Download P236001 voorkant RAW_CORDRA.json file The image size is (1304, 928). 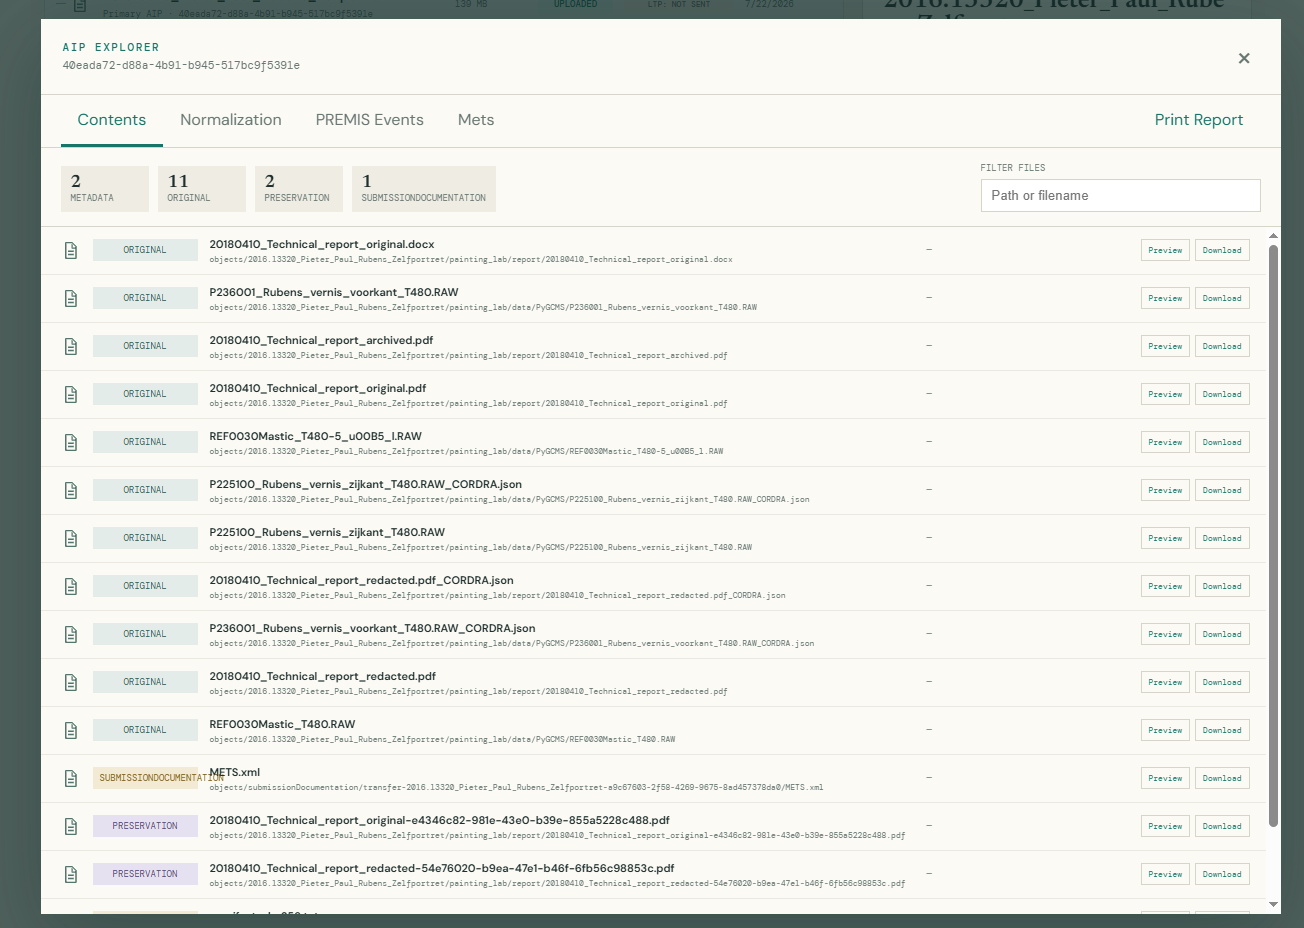pos(1222,634)
